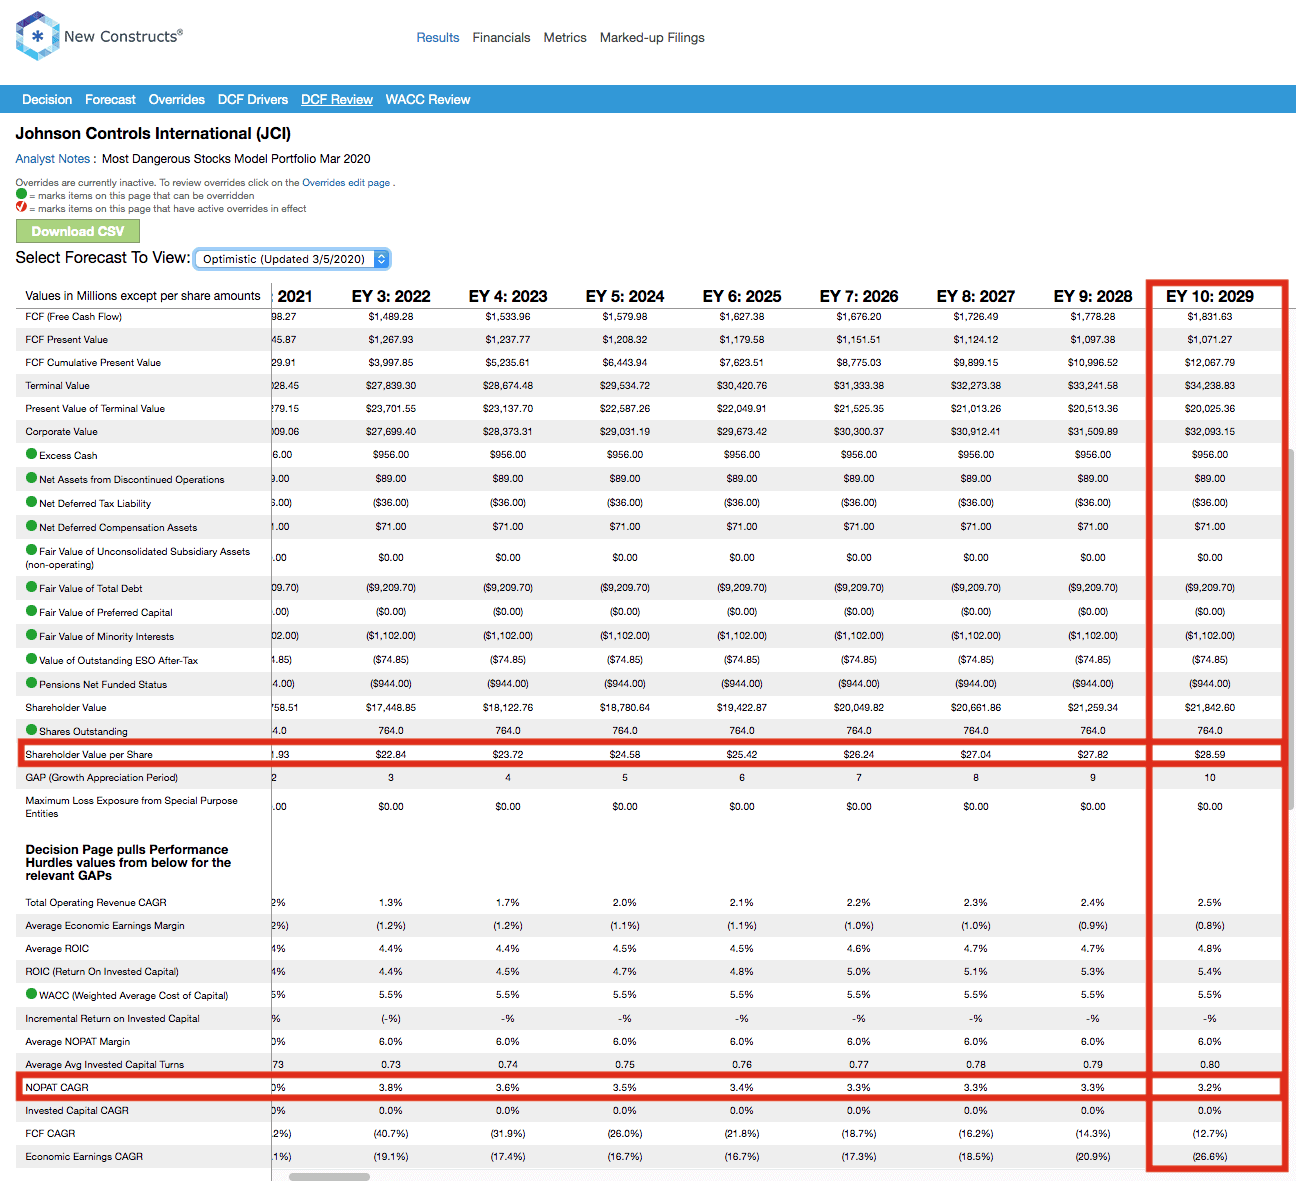
Task: Click the Download CSV button
Action: coord(78,231)
